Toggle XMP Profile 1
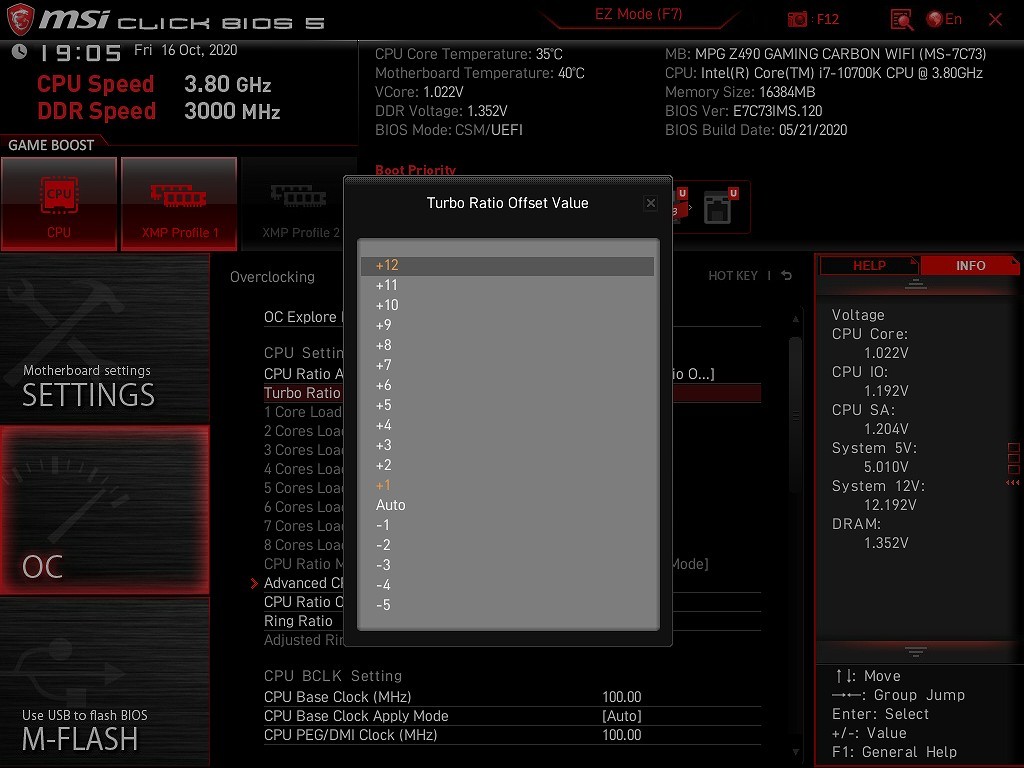The width and height of the screenshot is (1024, 768). pyautogui.click(x=179, y=204)
